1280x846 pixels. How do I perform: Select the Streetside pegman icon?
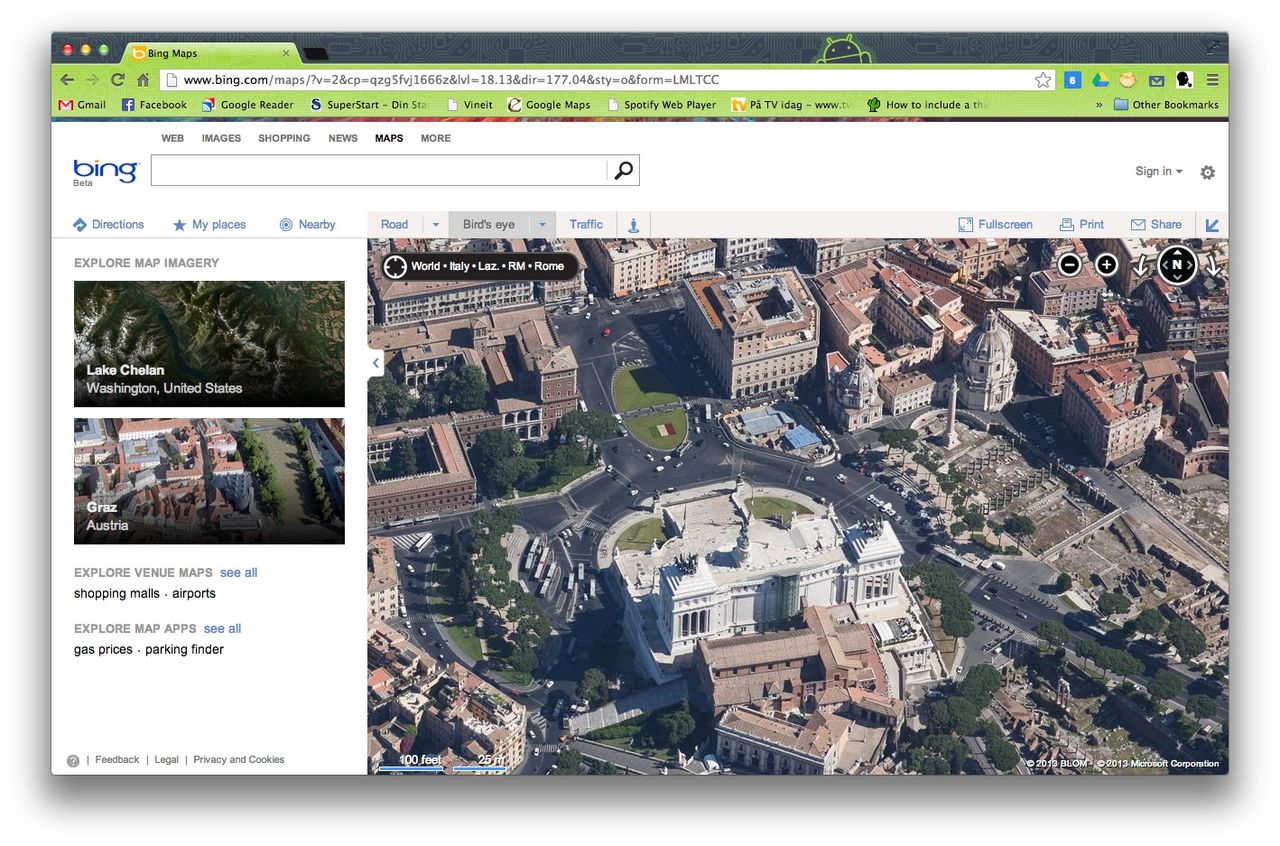tap(633, 224)
